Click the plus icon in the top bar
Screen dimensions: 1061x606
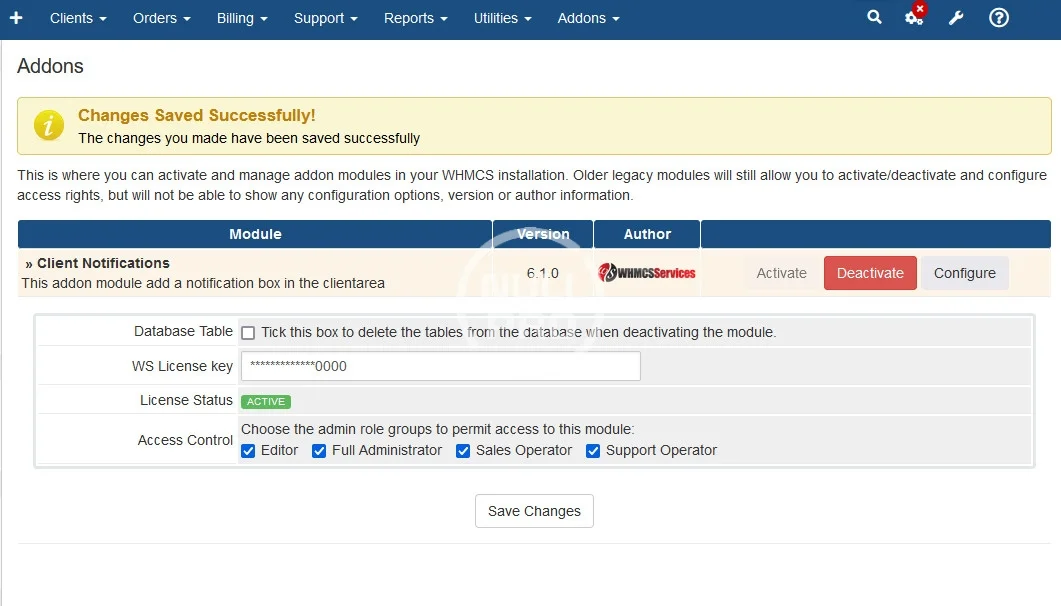tap(16, 18)
